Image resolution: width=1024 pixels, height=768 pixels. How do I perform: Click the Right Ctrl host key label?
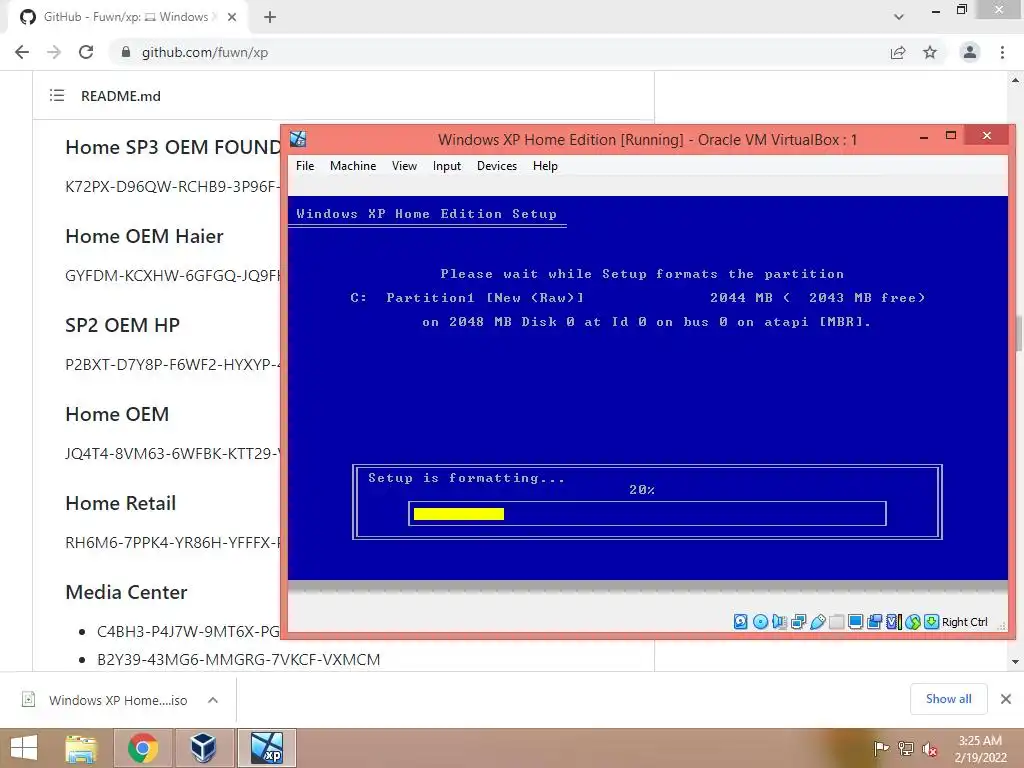965,622
